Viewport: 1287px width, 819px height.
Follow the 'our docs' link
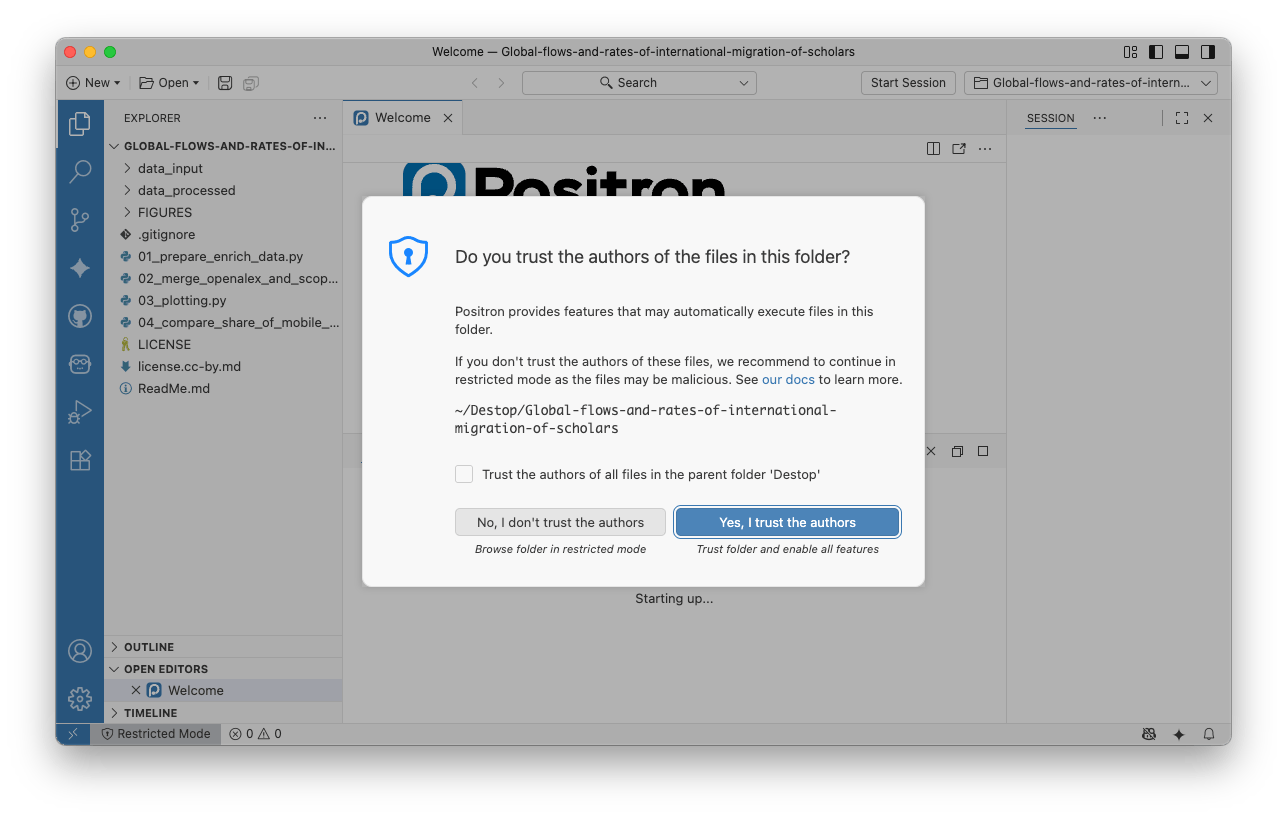788,380
